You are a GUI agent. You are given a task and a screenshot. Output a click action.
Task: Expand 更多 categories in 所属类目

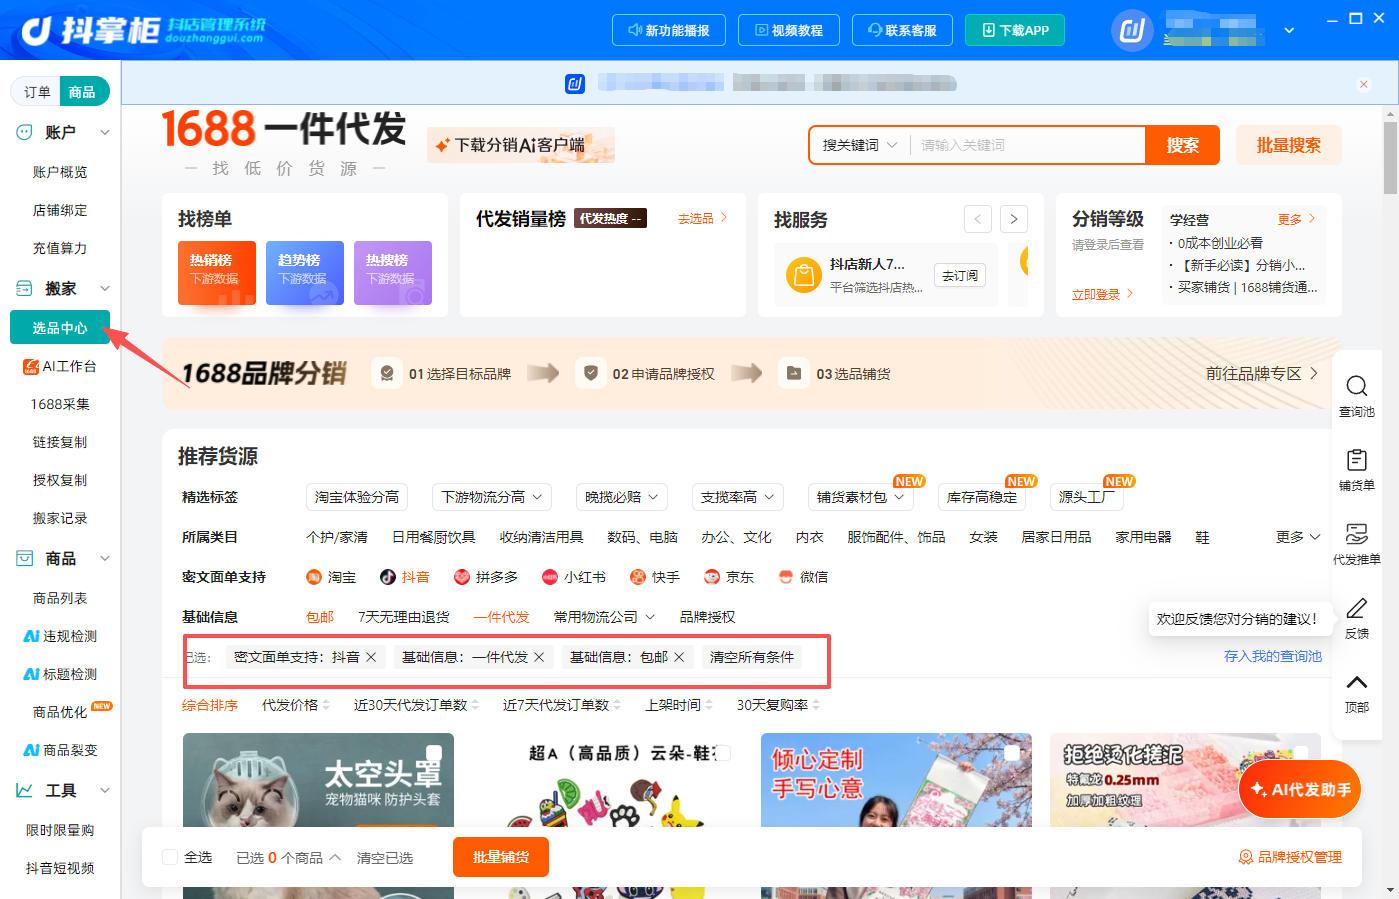[x=1298, y=537]
